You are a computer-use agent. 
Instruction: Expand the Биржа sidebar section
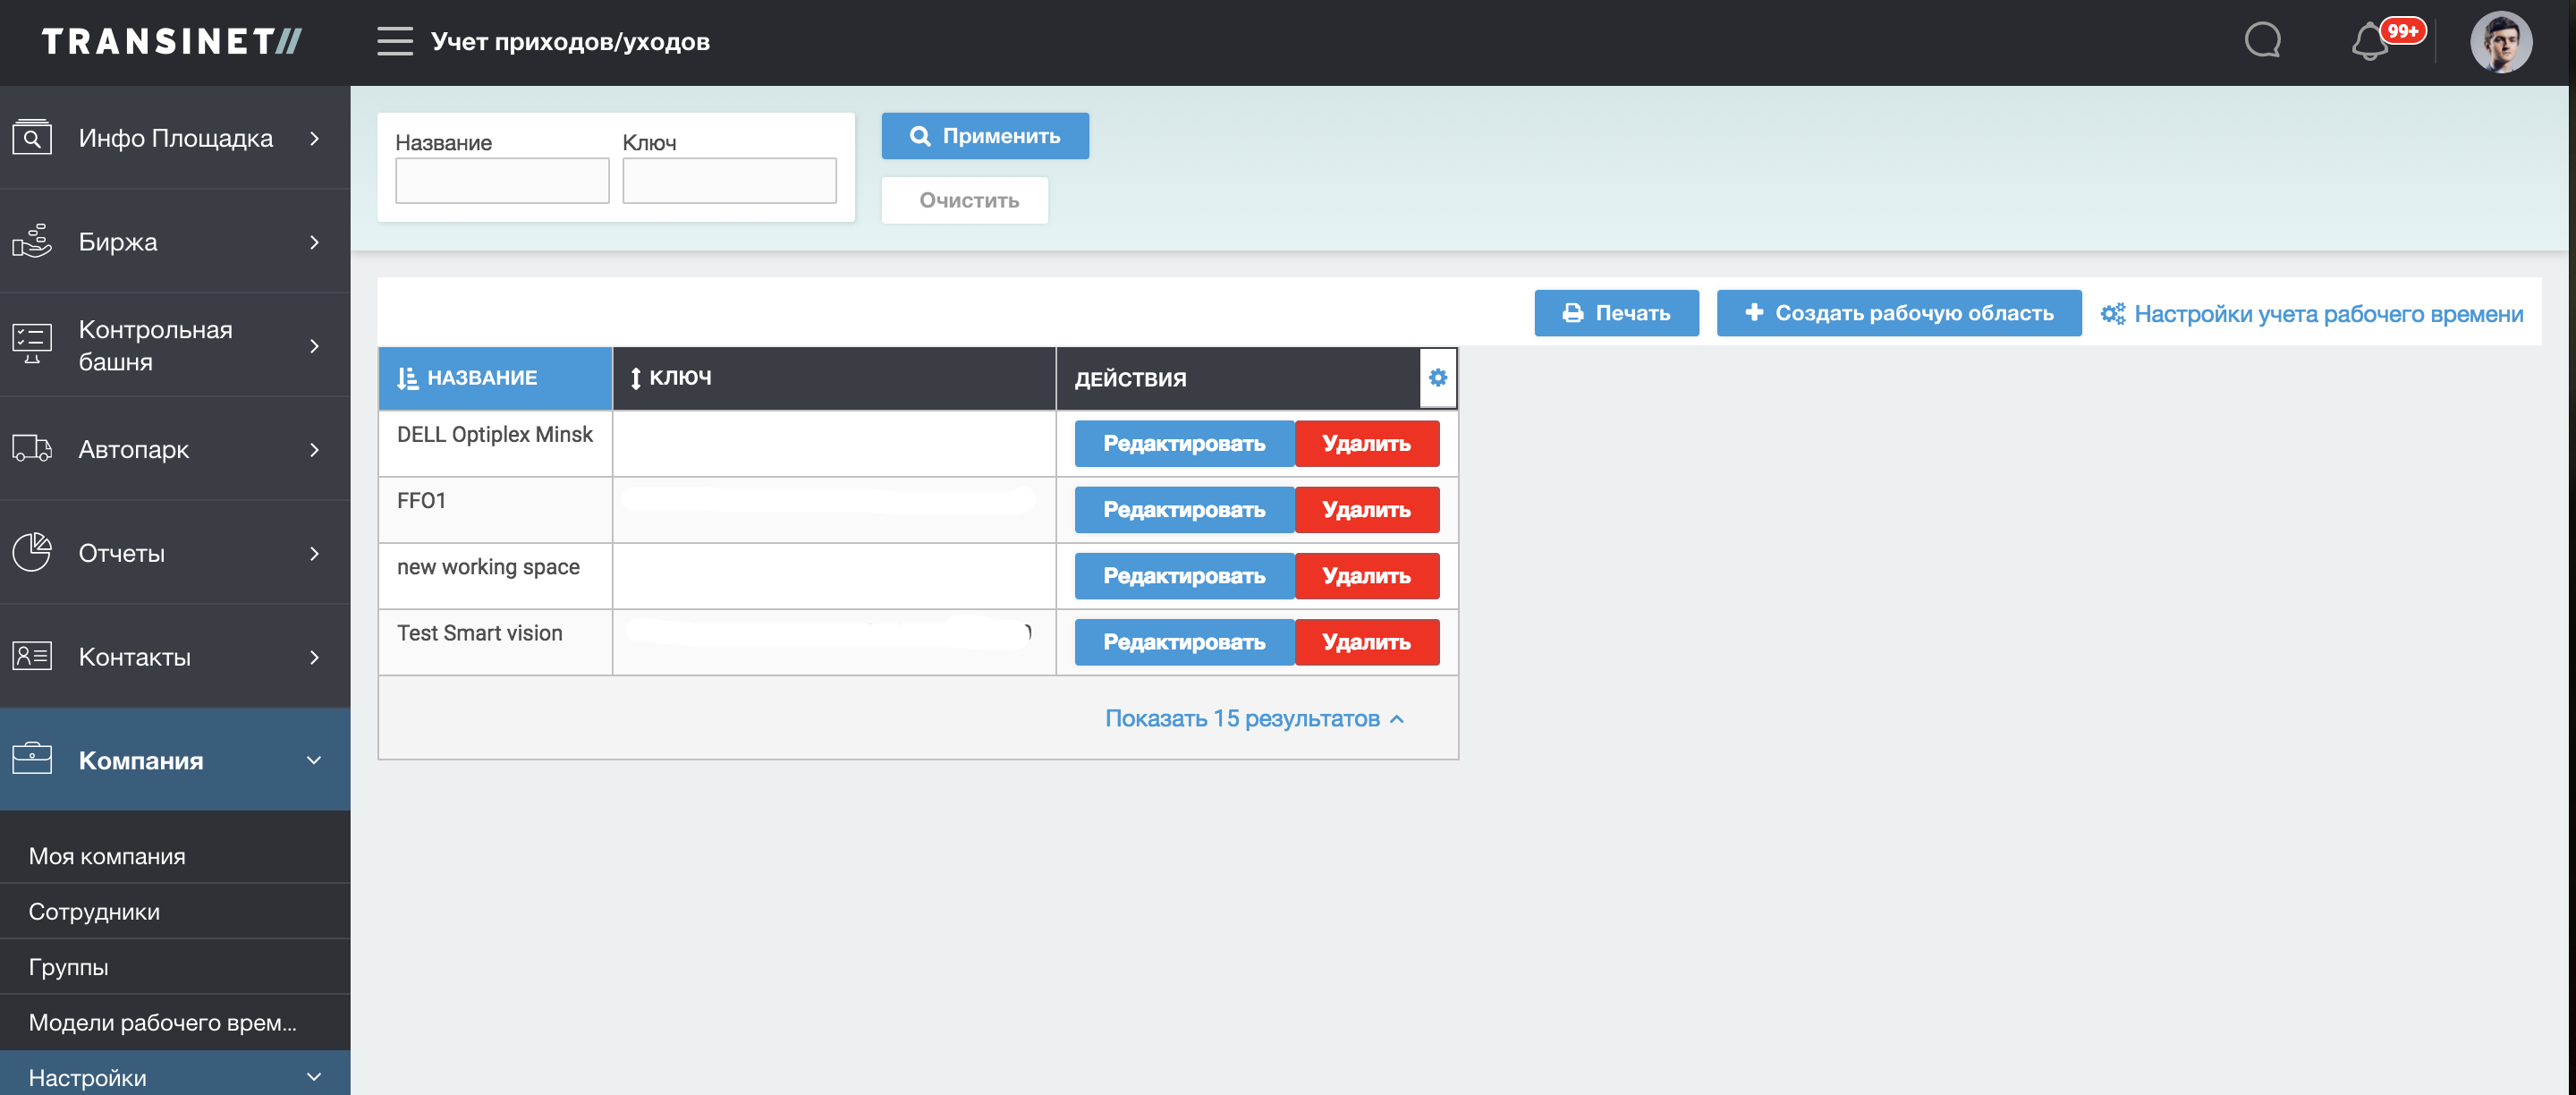[314, 242]
